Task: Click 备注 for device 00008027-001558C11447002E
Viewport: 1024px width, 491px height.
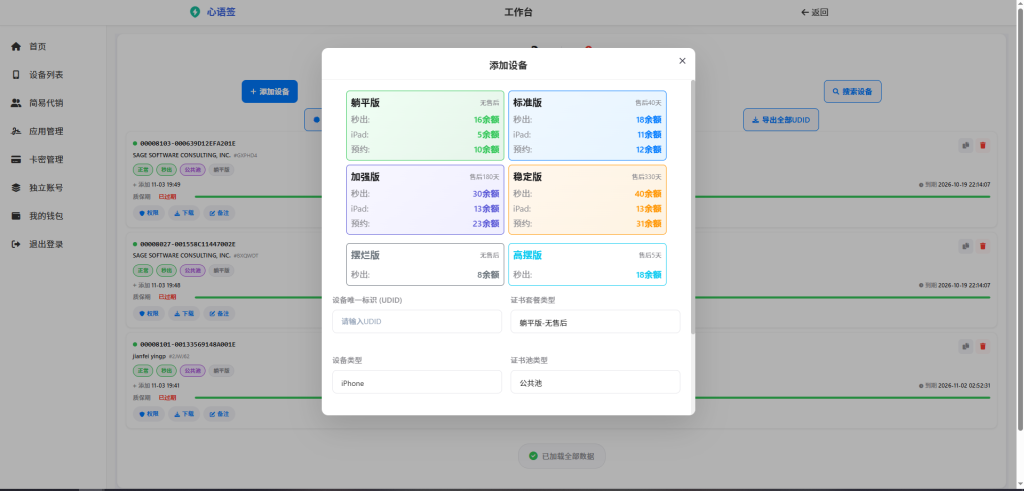Action: coord(219,313)
